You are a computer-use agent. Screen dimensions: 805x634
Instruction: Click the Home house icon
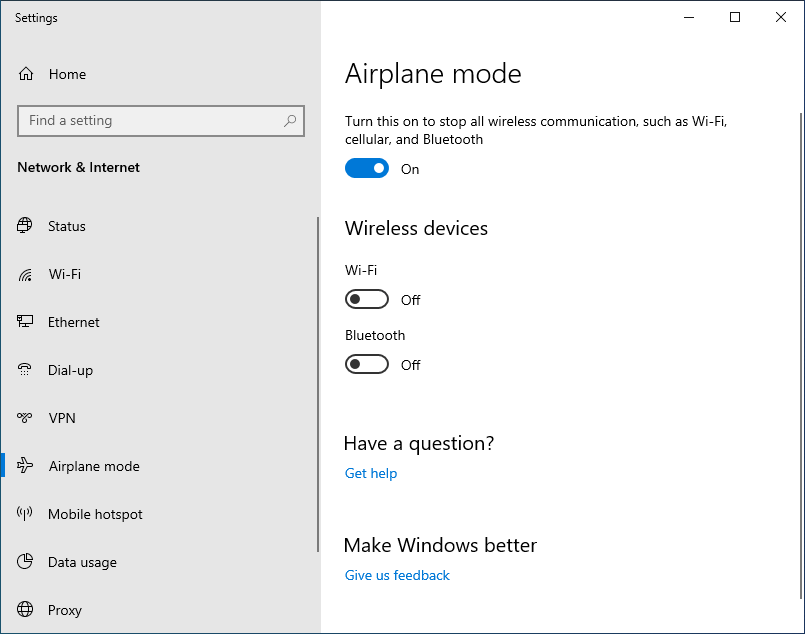coord(26,74)
